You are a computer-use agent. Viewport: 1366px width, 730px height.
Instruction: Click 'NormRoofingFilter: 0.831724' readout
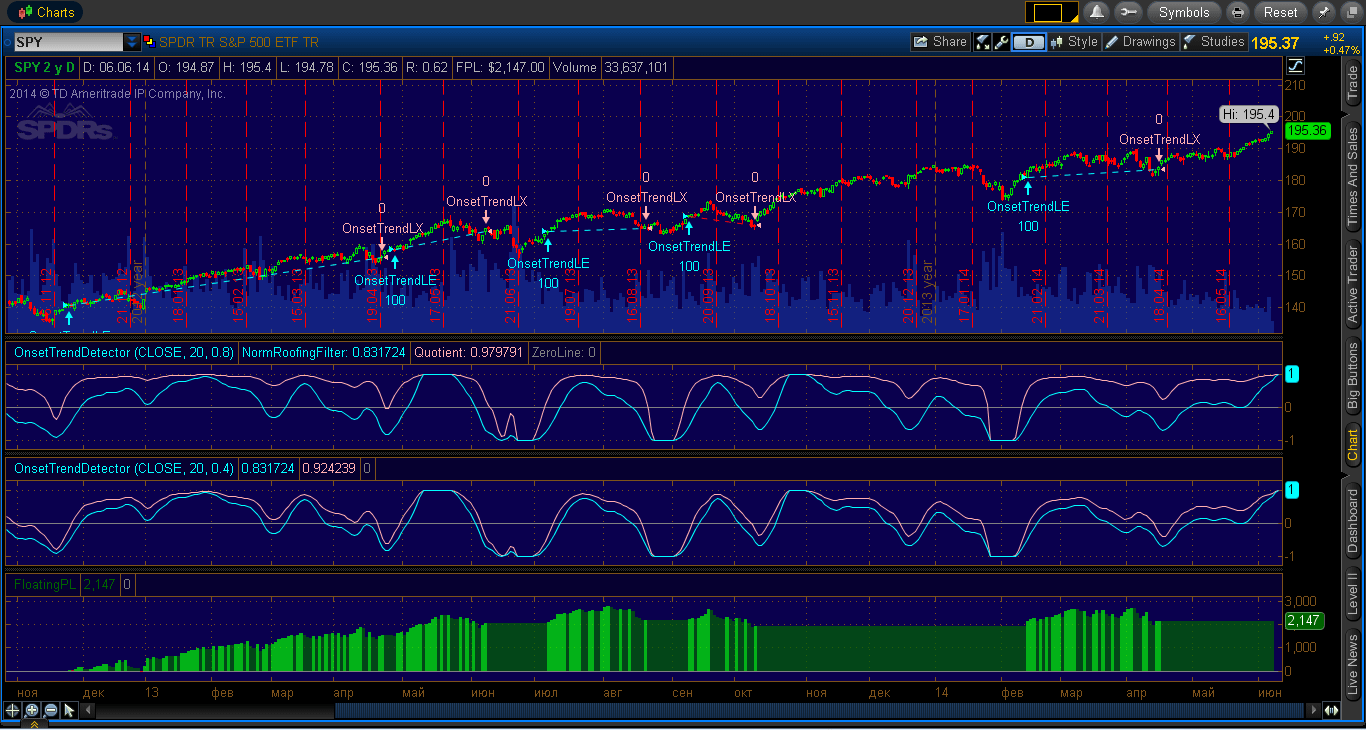[324, 352]
